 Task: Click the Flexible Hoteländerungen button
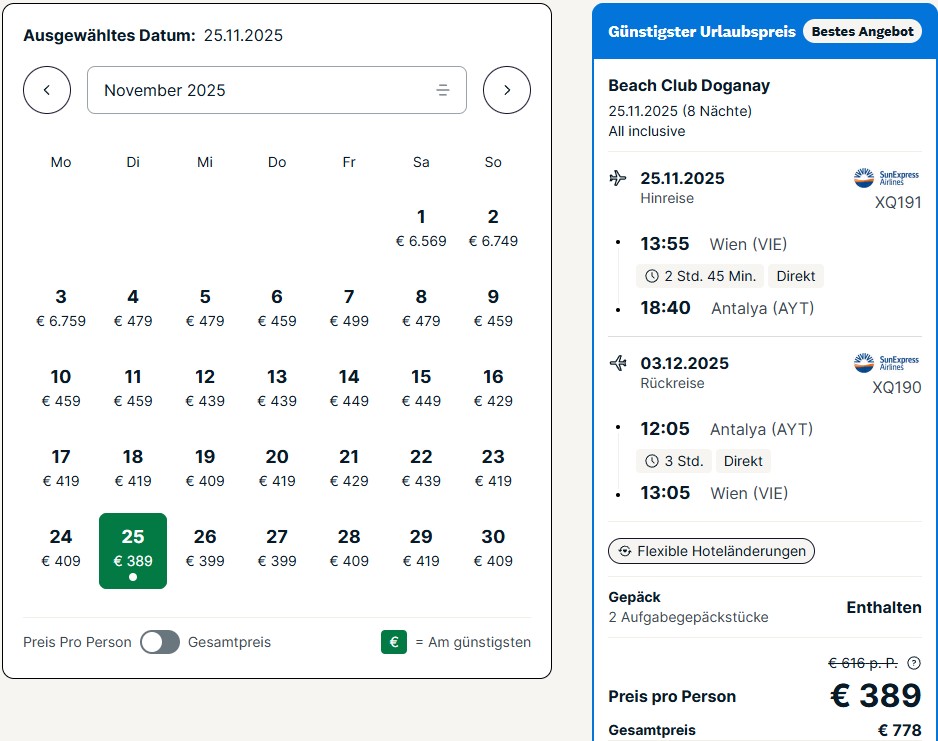coord(711,551)
